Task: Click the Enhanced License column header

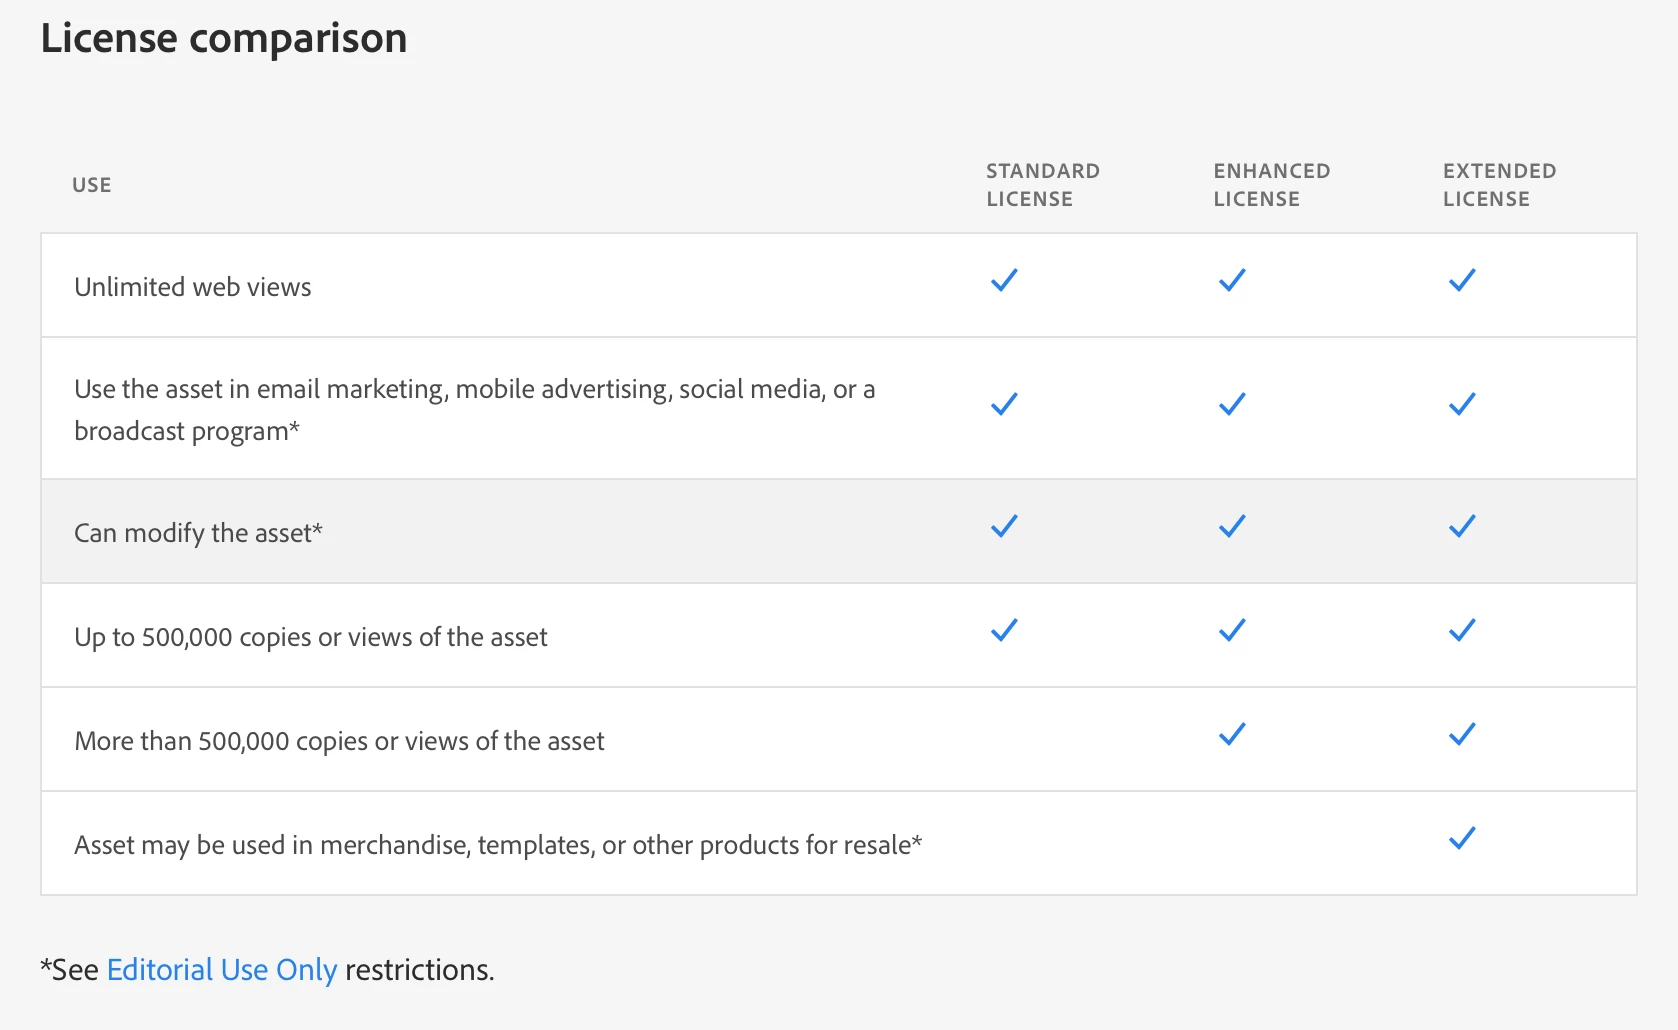Action: pyautogui.click(x=1271, y=185)
